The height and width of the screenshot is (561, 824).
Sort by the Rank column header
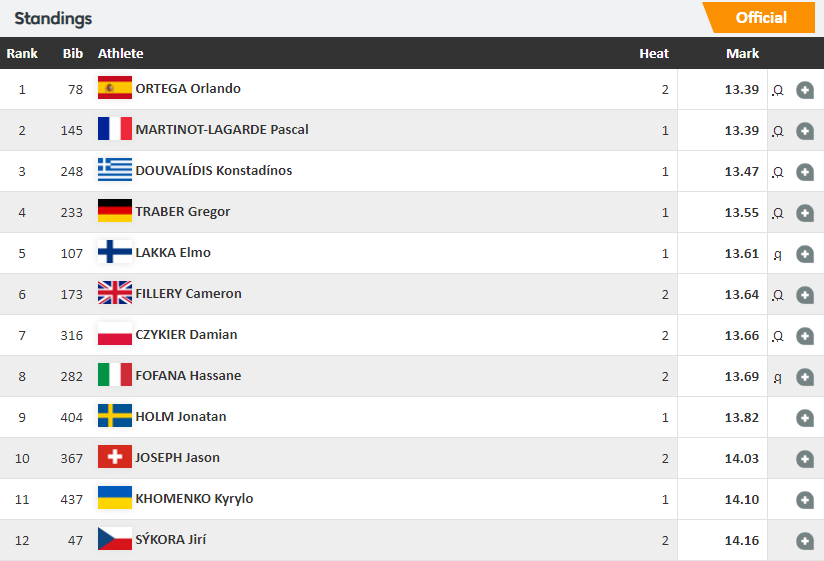pos(22,54)
